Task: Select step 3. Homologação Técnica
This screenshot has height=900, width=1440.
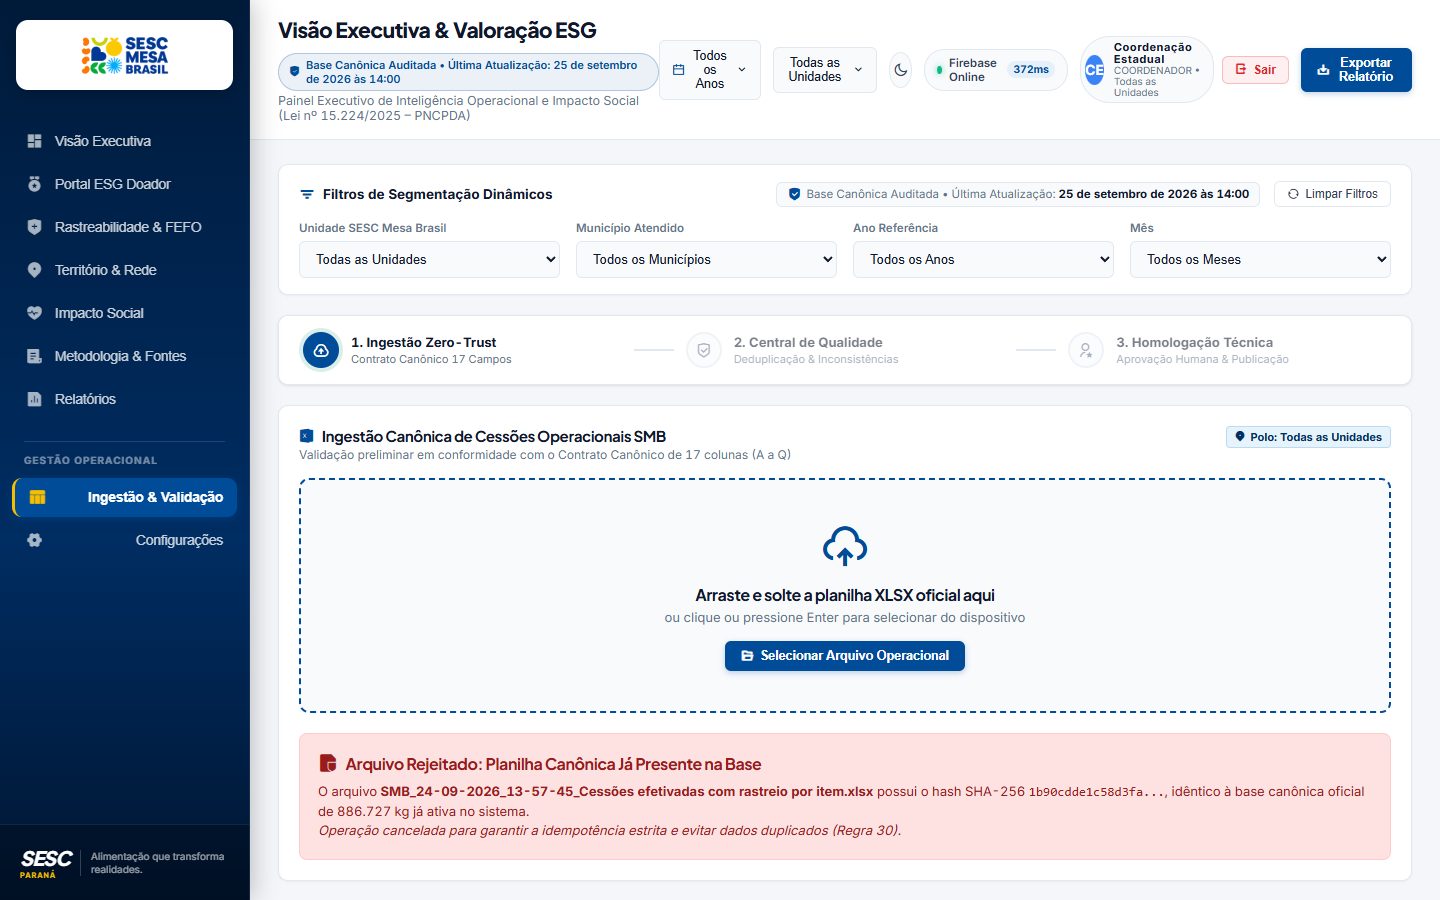Action: tap(1179, 350)
